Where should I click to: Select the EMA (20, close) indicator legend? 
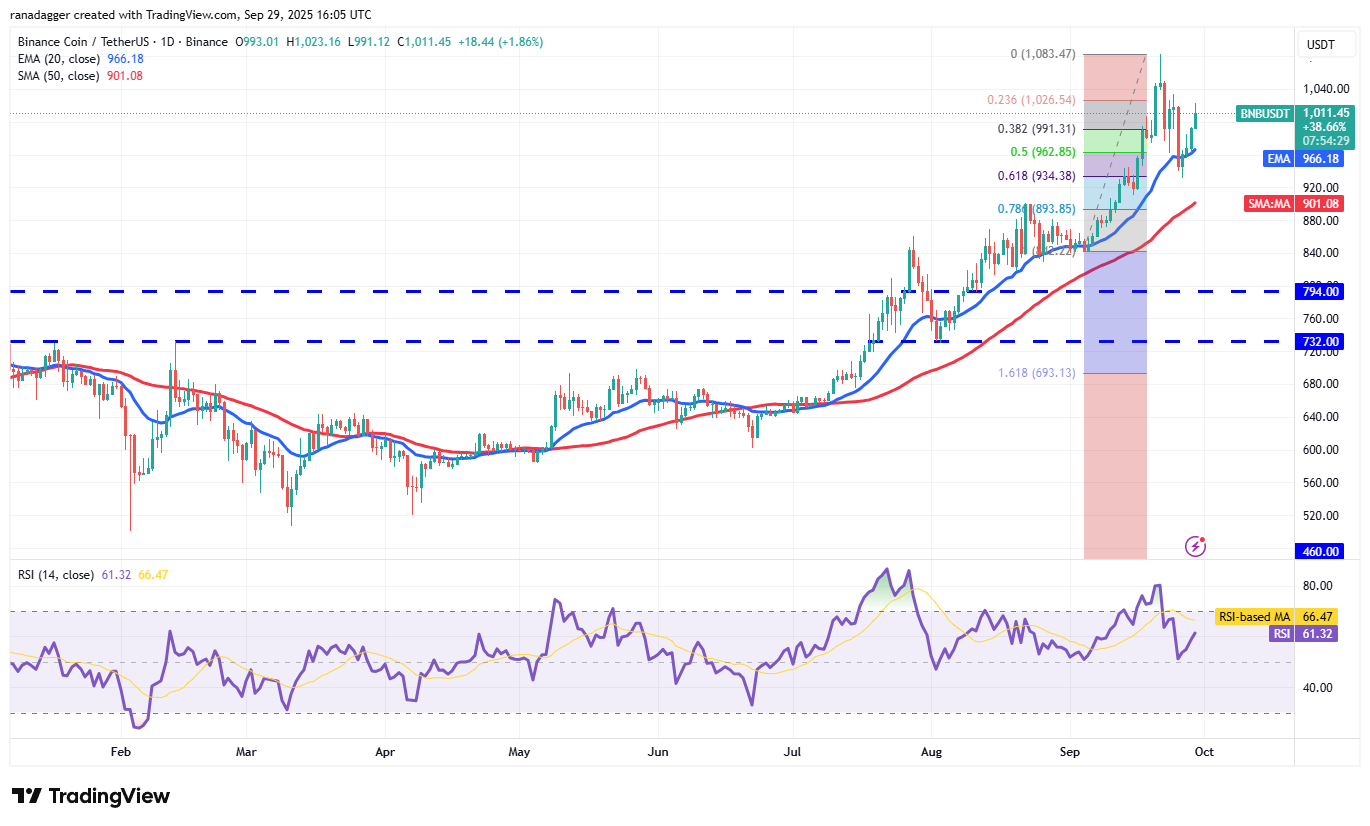(67, 59)
